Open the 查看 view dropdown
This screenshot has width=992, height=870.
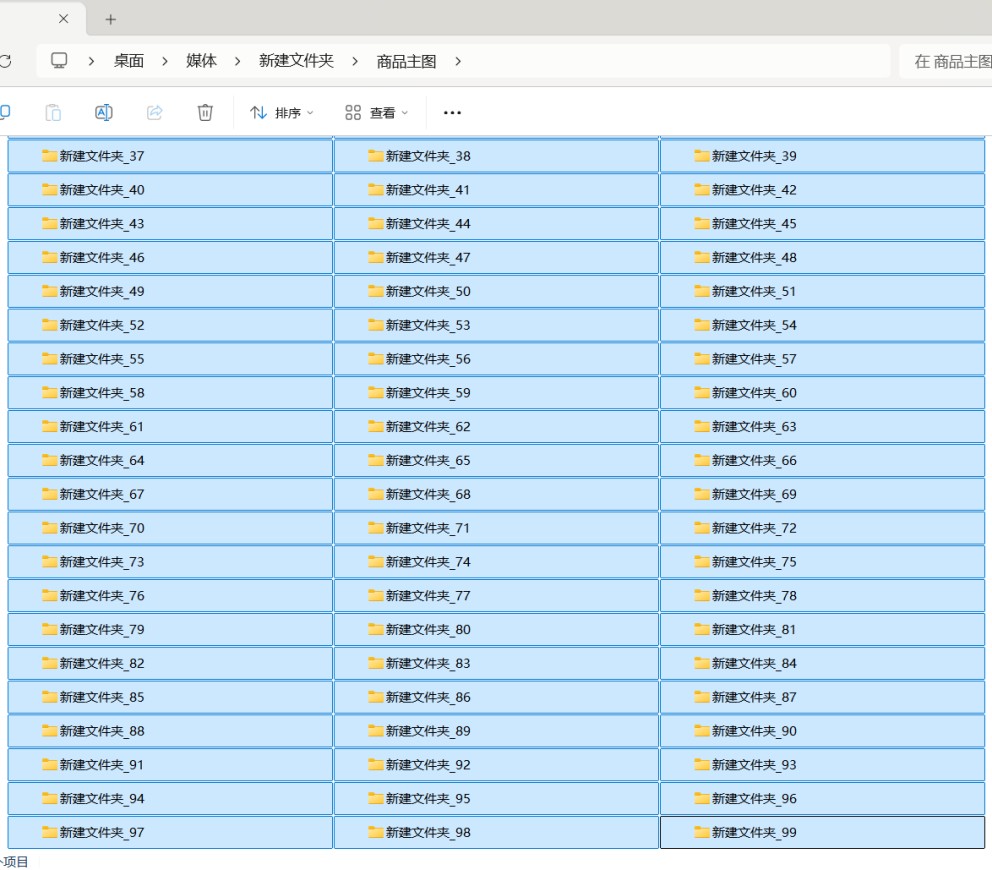pyautogui.click(x=376, y=113)
